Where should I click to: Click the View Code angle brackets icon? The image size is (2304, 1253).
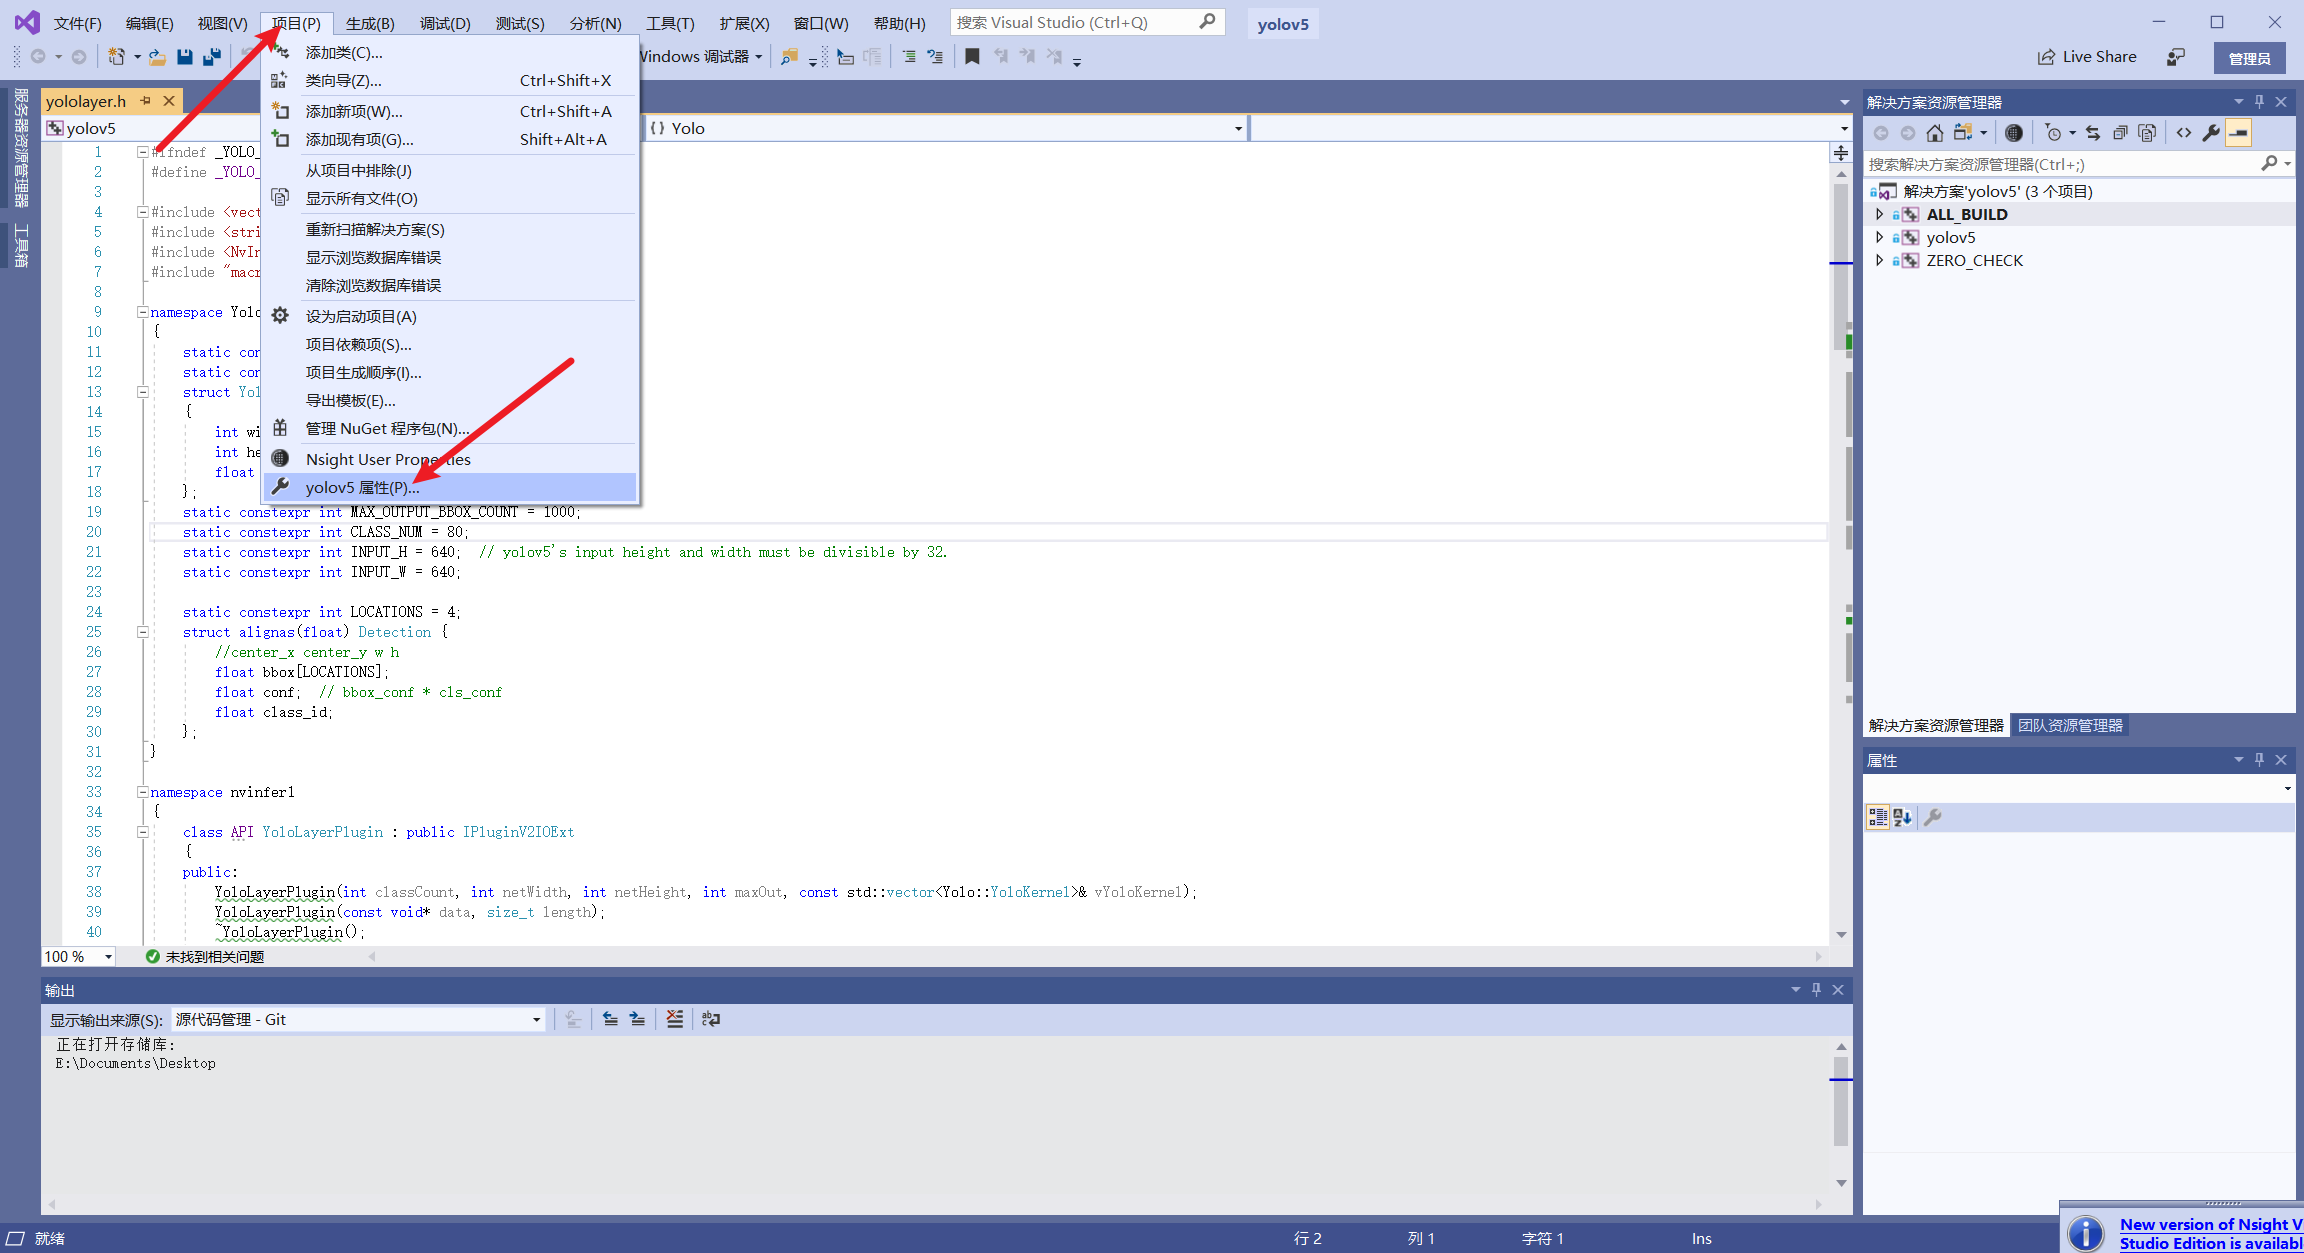(x=2184, y=133)
